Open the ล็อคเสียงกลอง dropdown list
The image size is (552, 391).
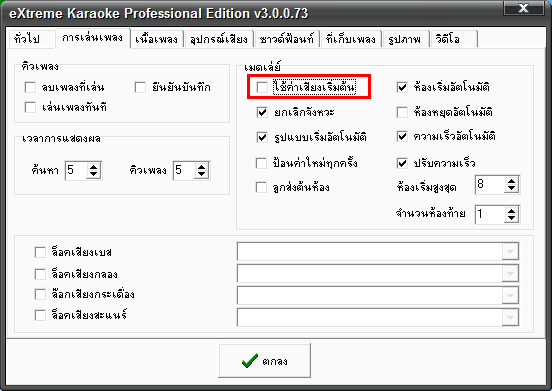(x=510, y=274)
